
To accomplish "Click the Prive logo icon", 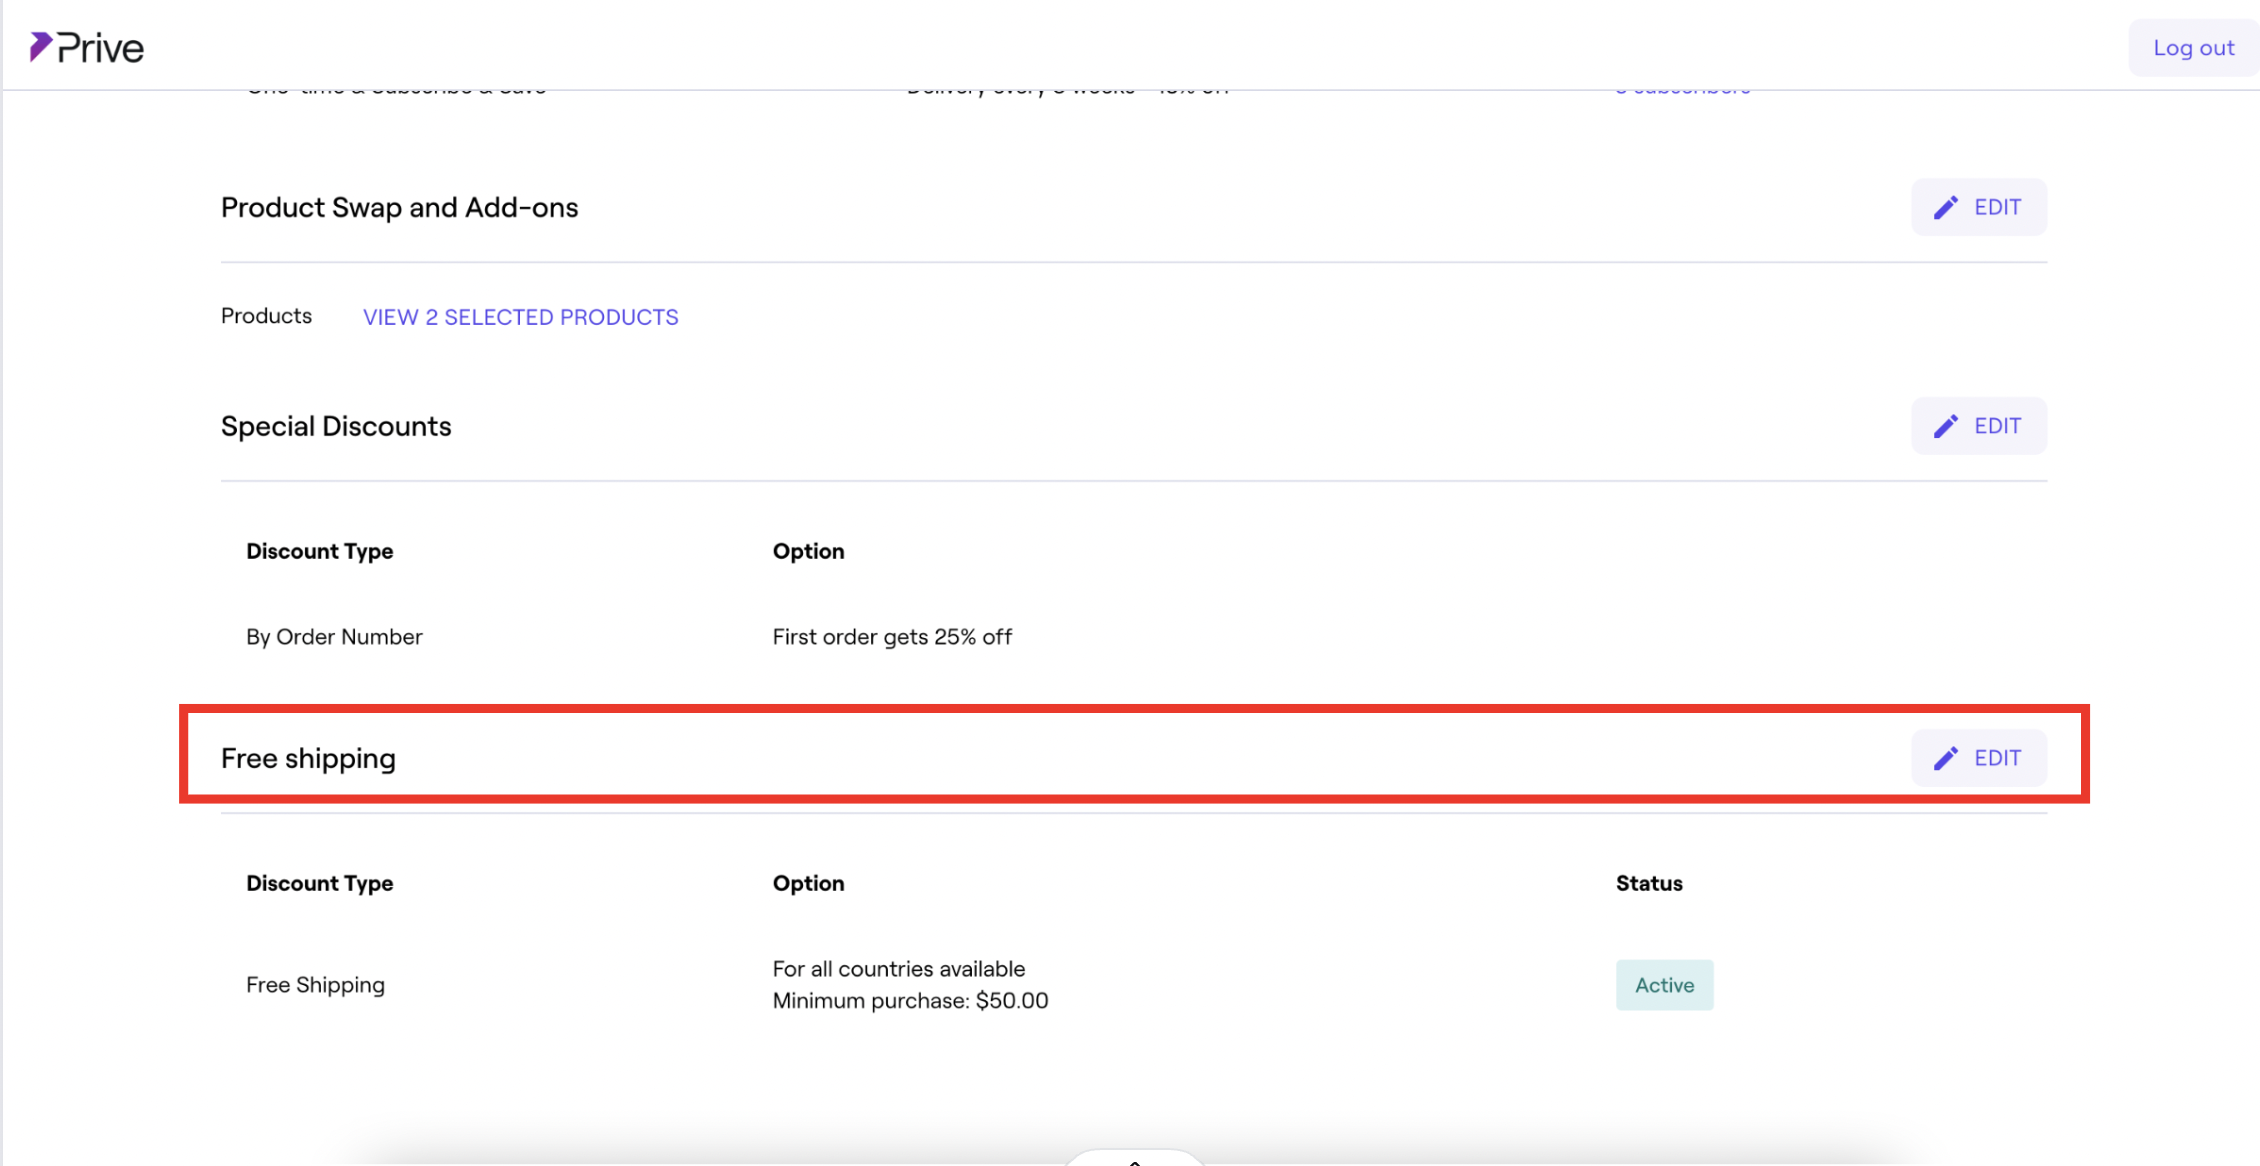I will [40, 47].
